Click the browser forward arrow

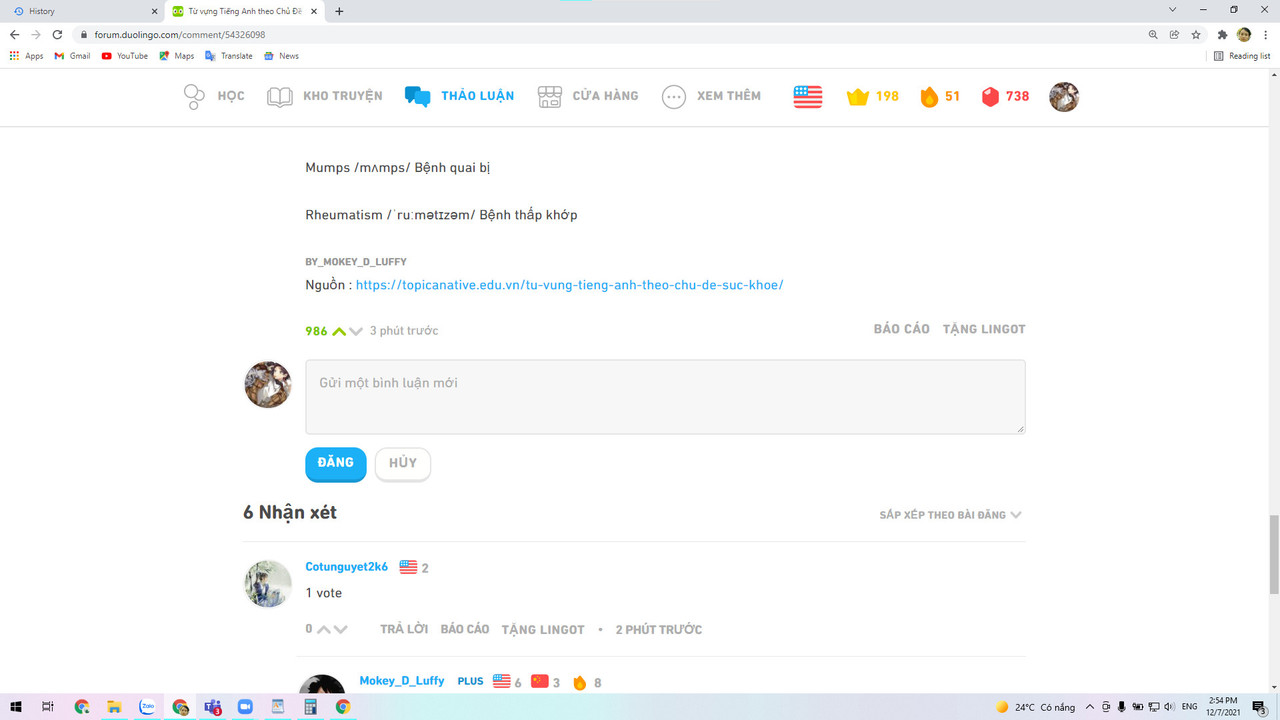click(36, 34)
